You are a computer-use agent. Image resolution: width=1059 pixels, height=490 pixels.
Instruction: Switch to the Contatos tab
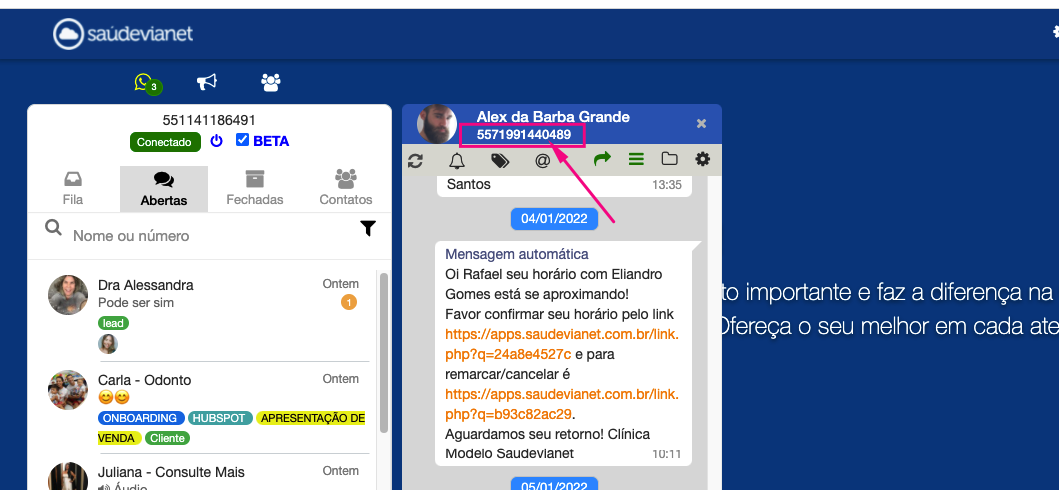[x=346, y=188]
